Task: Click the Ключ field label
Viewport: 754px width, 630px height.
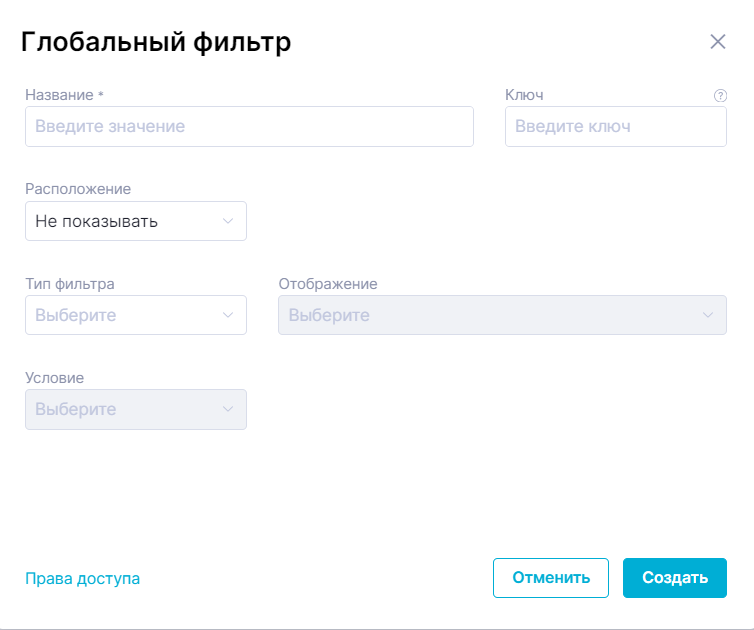Action: click(x=524, y=95)
